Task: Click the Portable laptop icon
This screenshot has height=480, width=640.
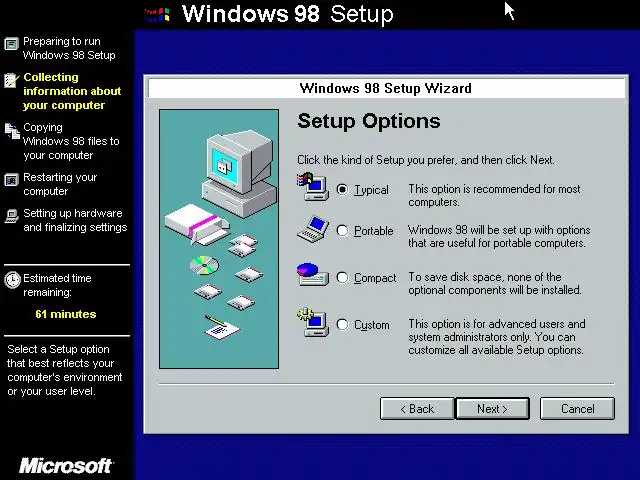Action: (x=313, y=229)
